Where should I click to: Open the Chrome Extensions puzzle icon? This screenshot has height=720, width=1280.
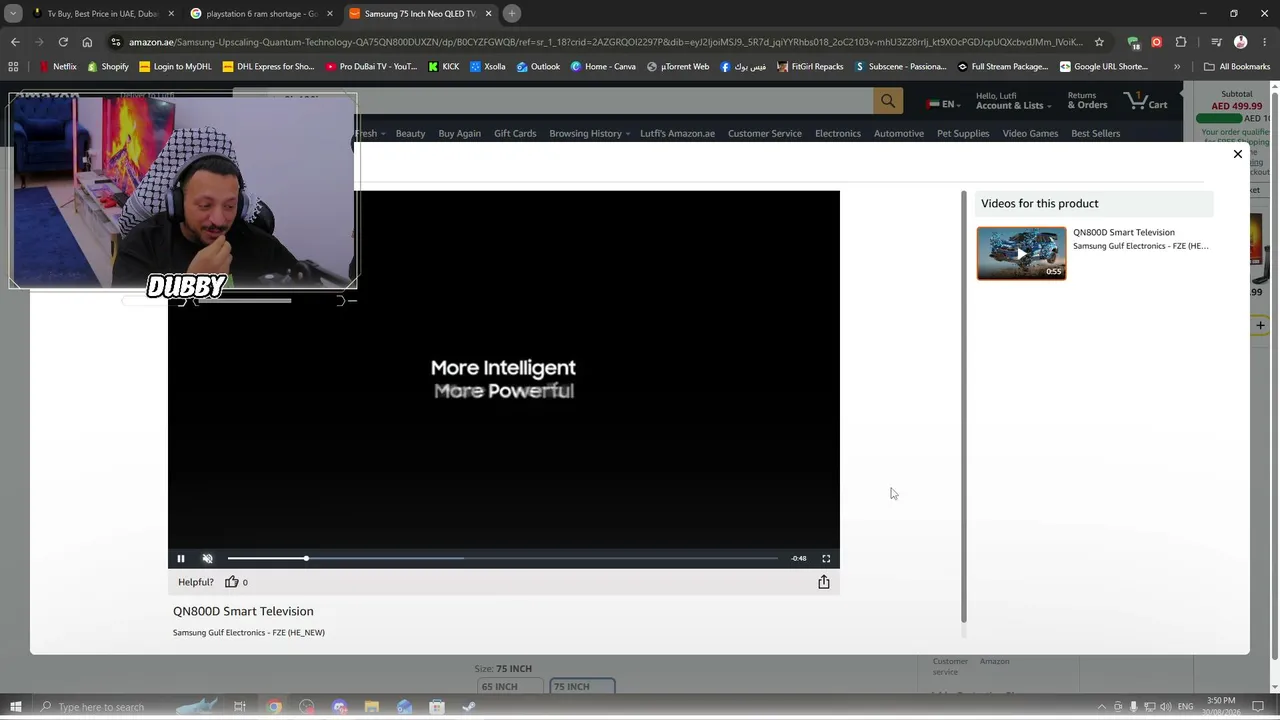(x=1181, y=42)
